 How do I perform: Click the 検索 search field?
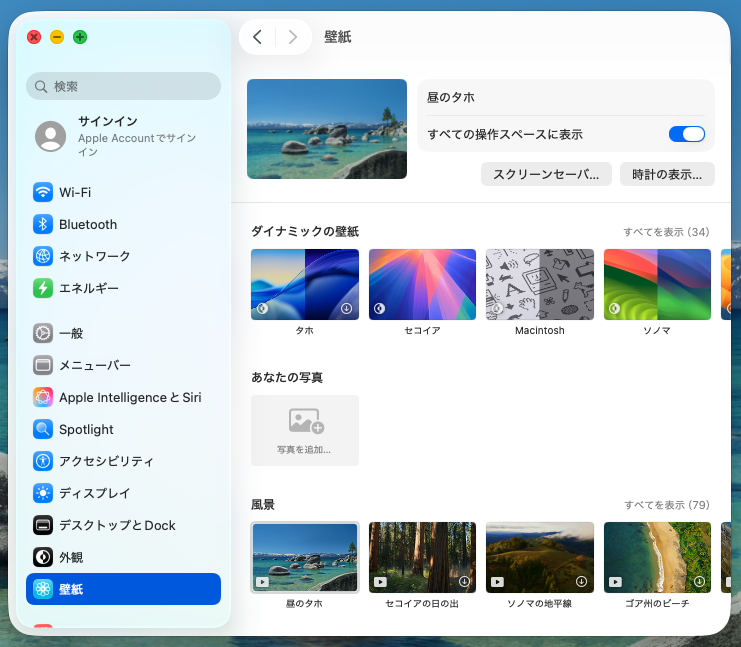124,86
